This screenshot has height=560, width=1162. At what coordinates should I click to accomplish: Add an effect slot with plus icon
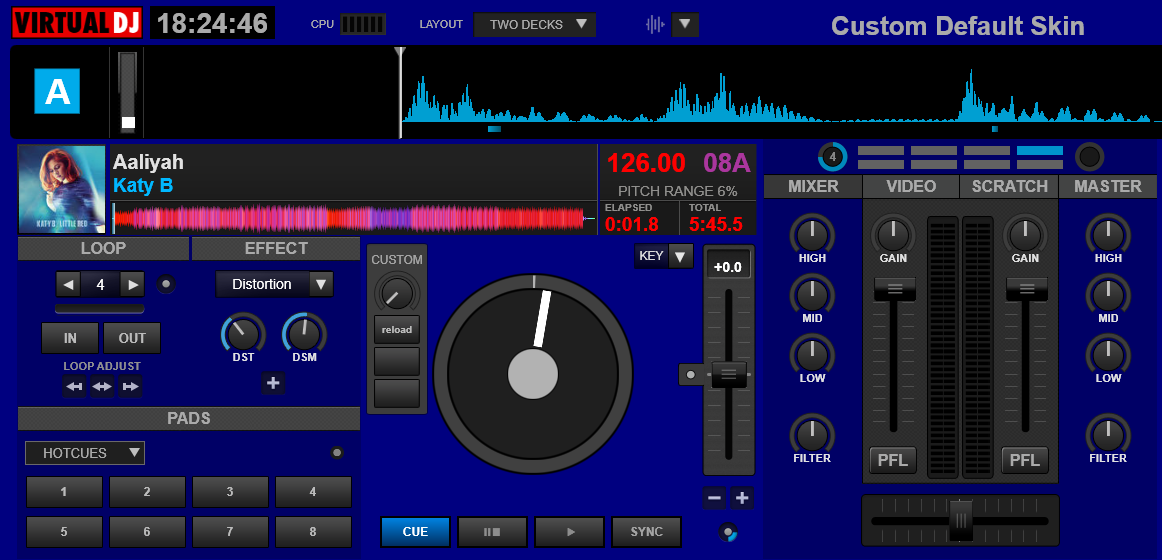click(273, 383)
